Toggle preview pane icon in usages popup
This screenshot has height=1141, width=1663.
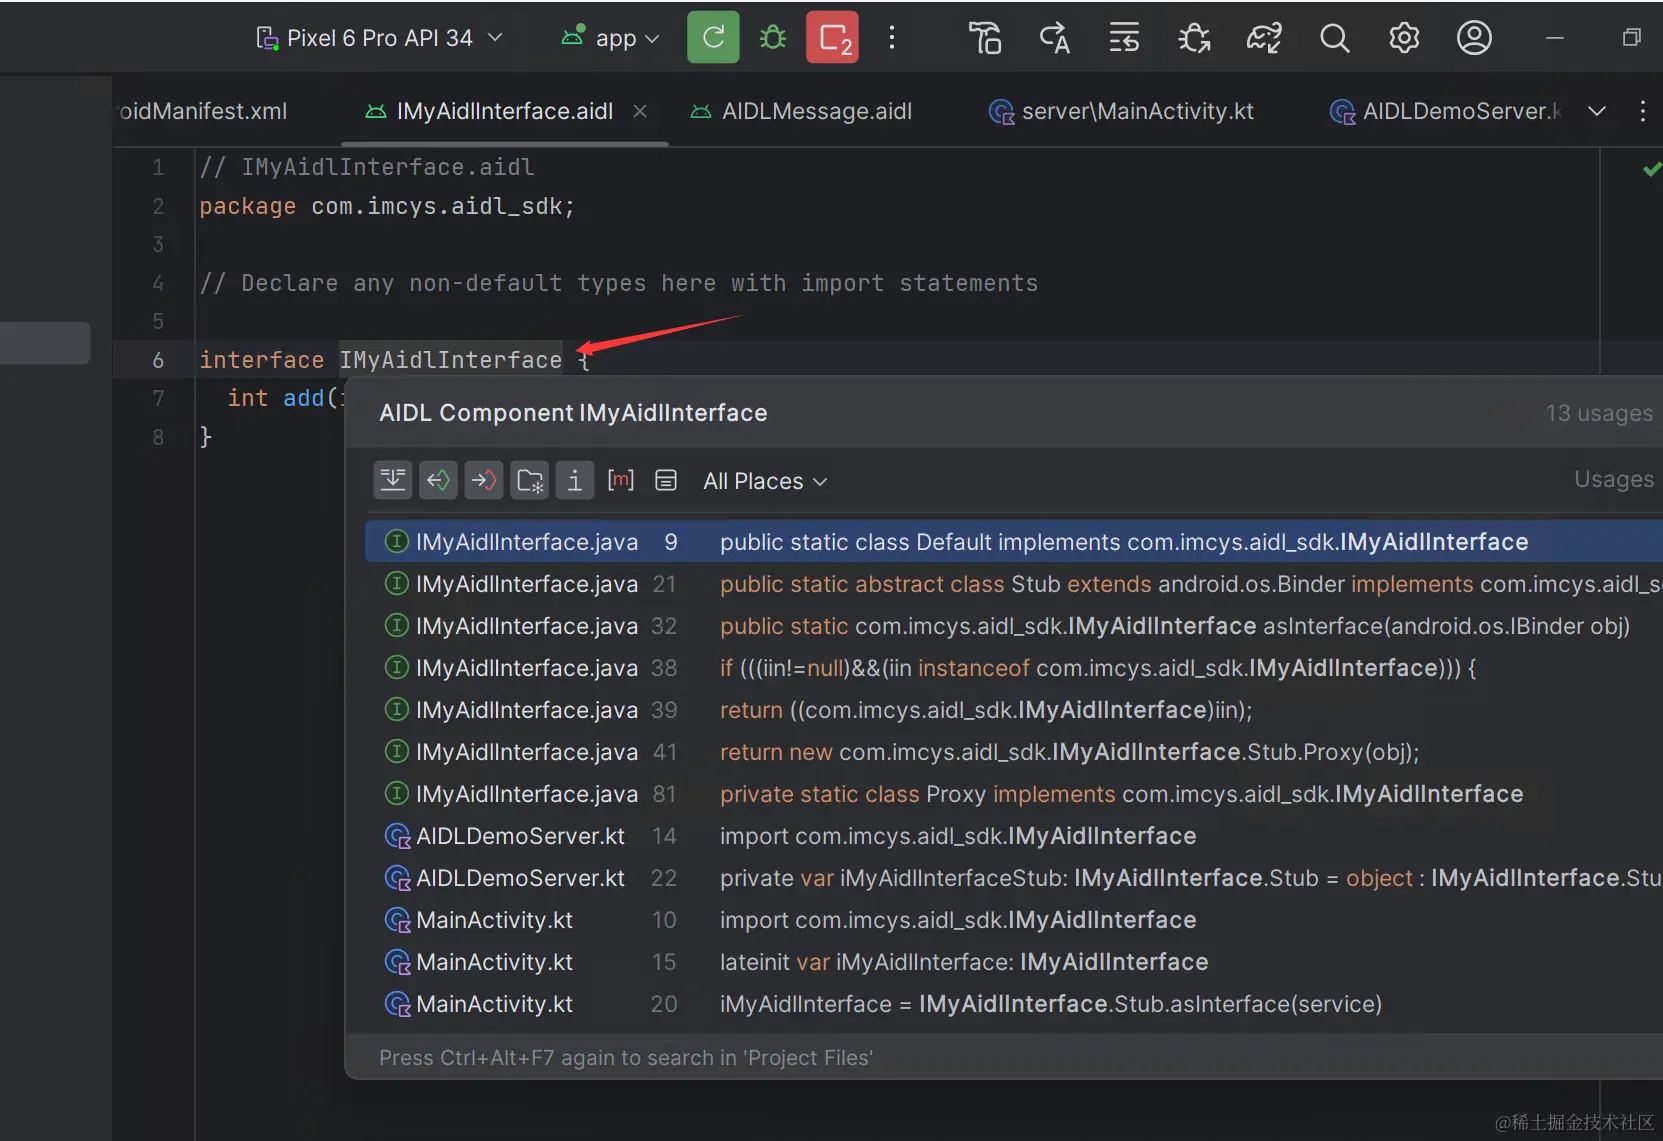[666, 481]
